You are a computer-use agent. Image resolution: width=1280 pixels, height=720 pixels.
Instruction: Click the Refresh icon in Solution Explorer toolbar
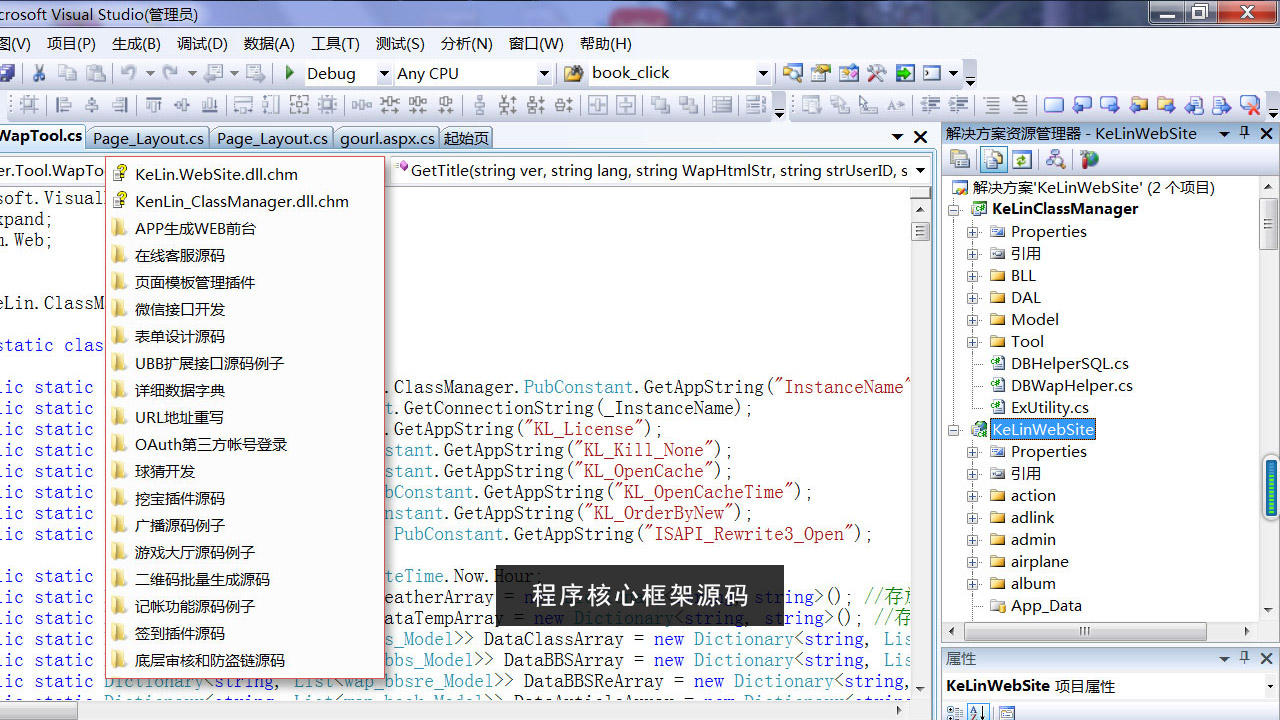tap(1021, 159)
